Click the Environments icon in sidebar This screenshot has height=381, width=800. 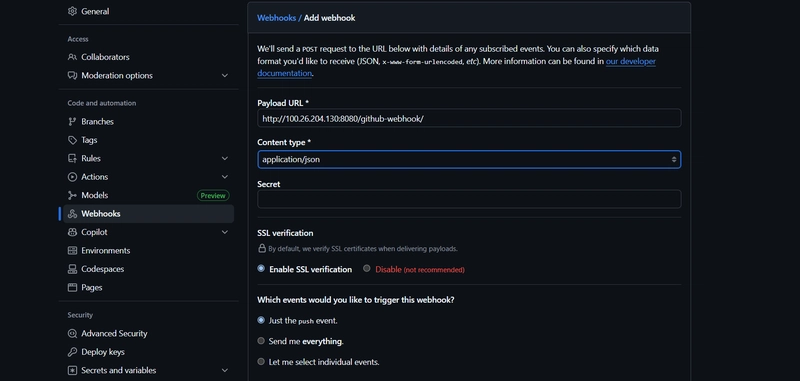point(72,250)
